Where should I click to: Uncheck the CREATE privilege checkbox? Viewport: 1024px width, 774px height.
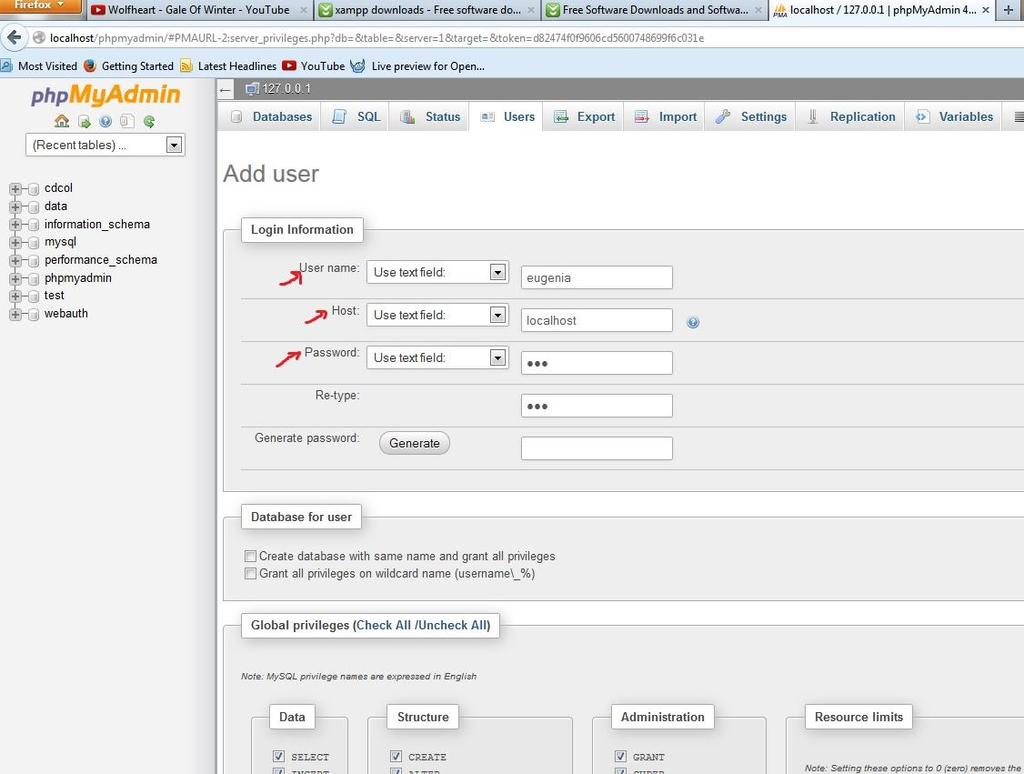tap(396, 756)
